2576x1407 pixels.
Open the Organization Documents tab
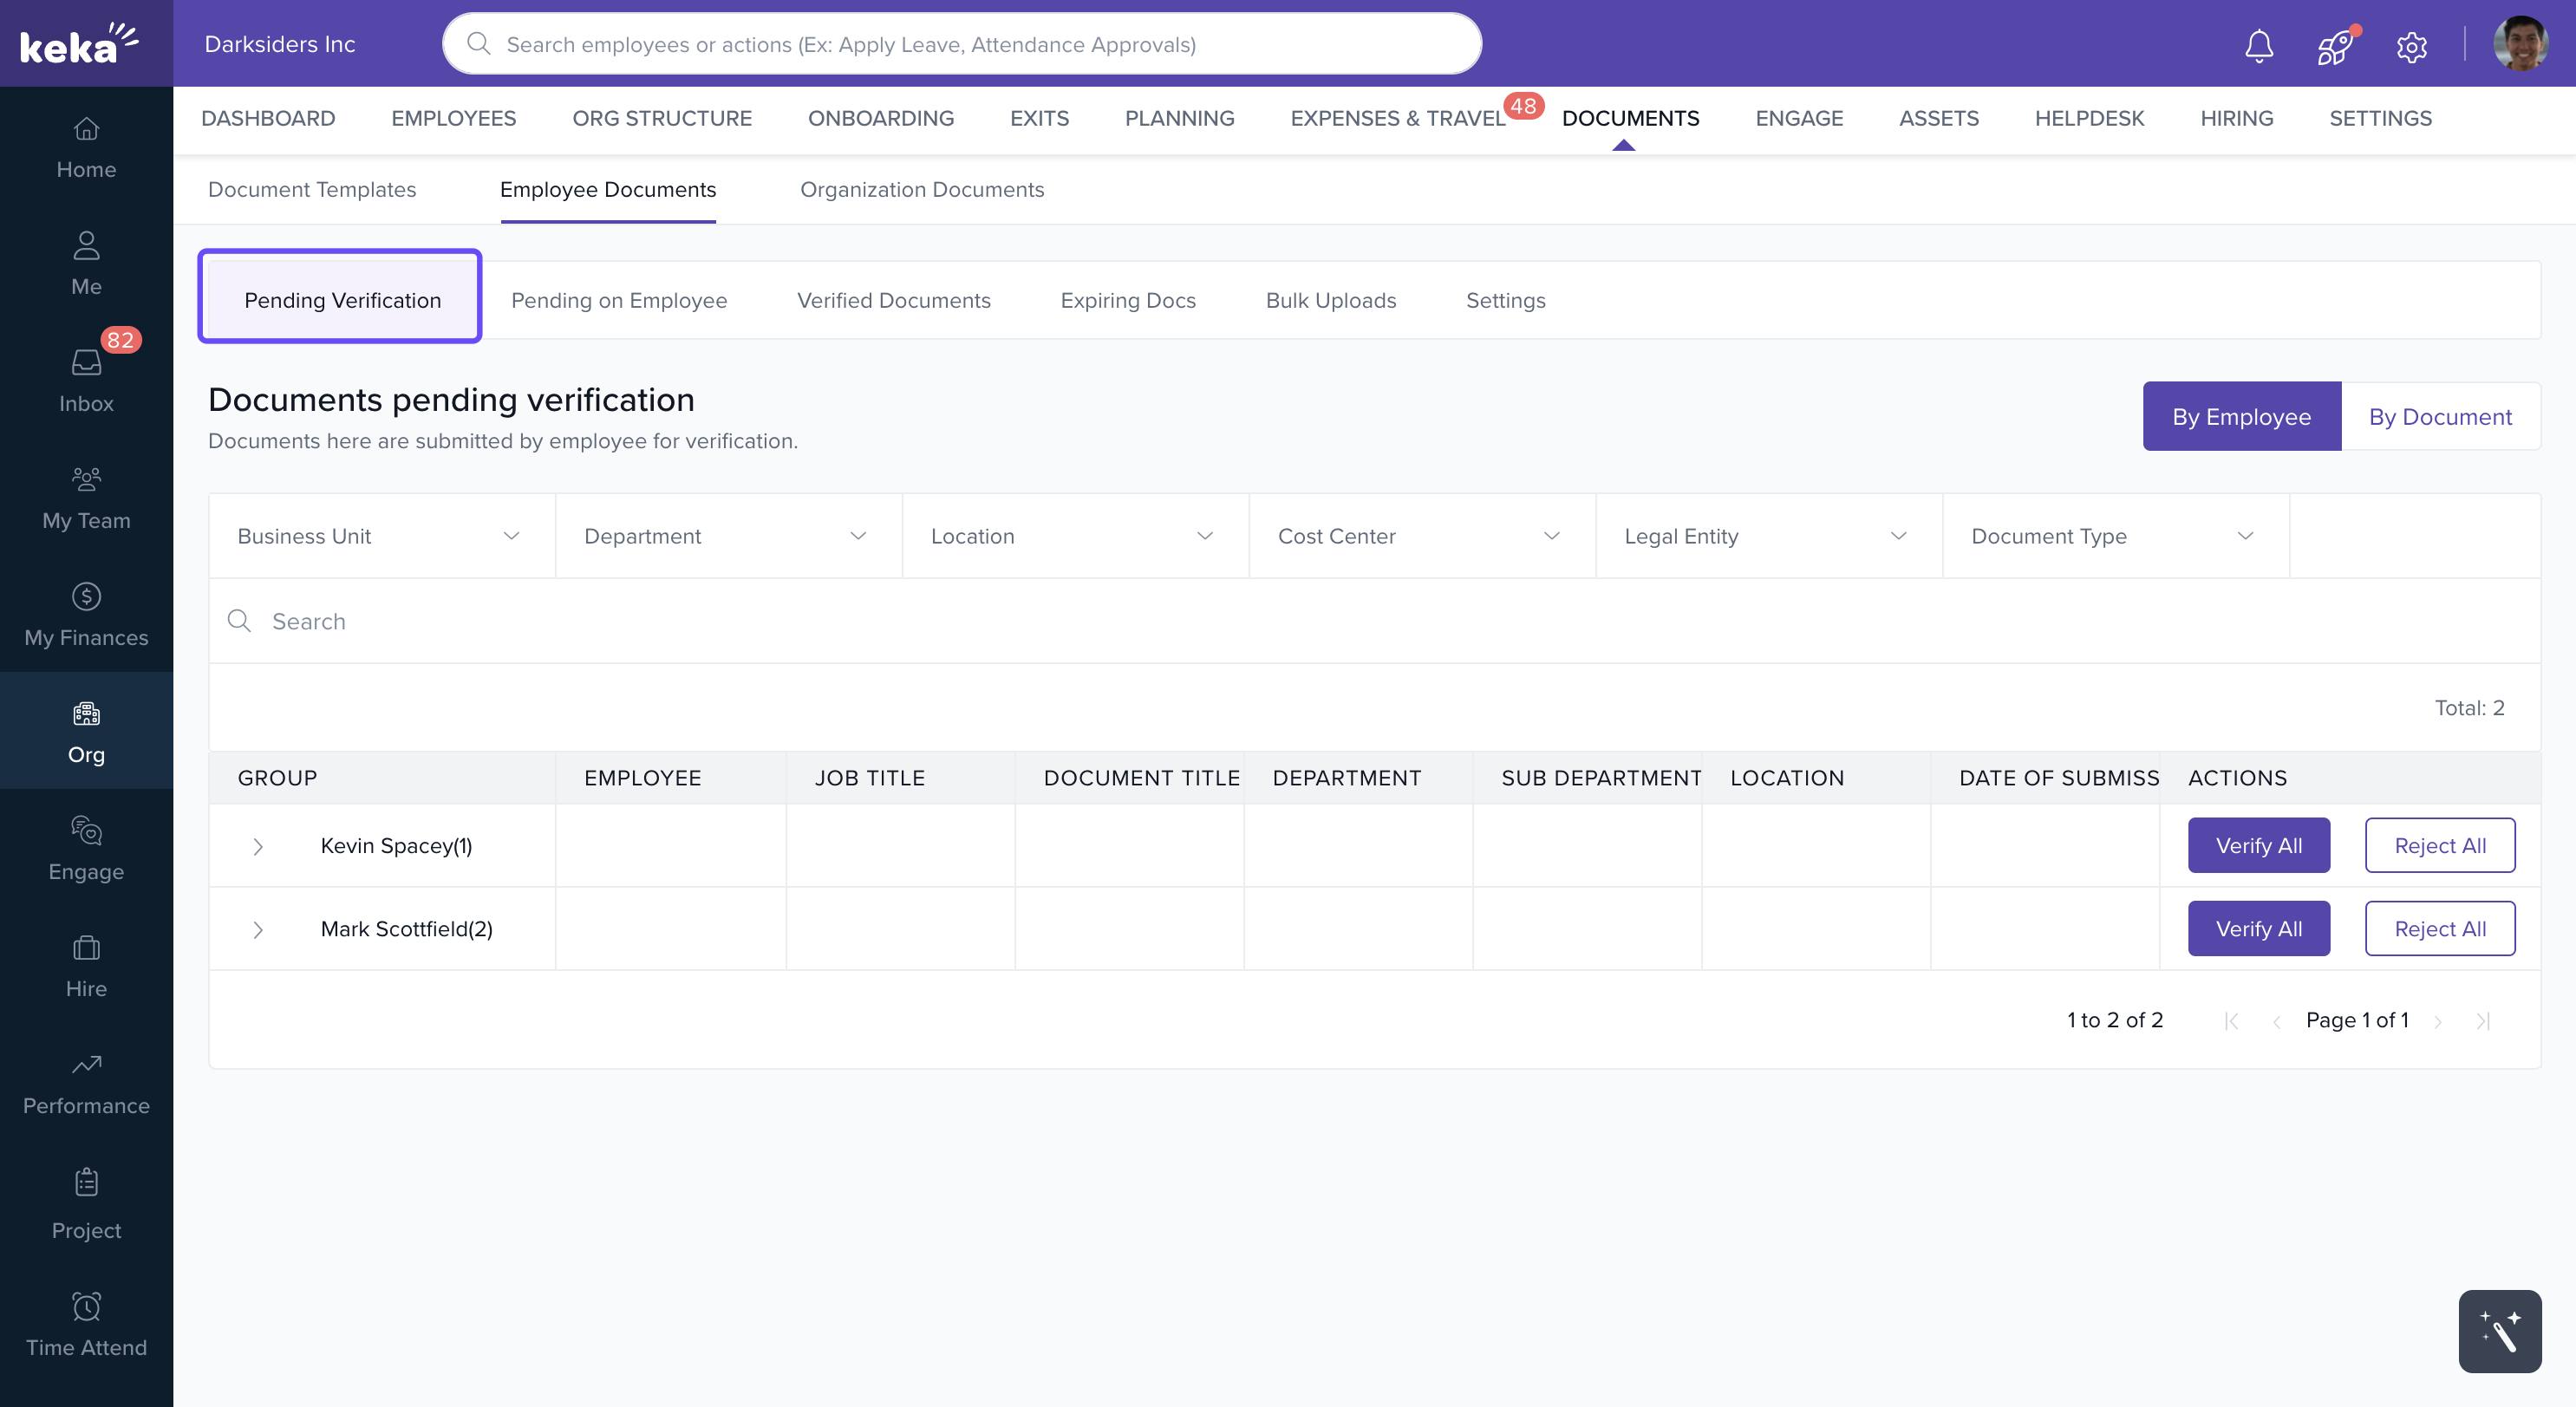[x=921, y=189]
